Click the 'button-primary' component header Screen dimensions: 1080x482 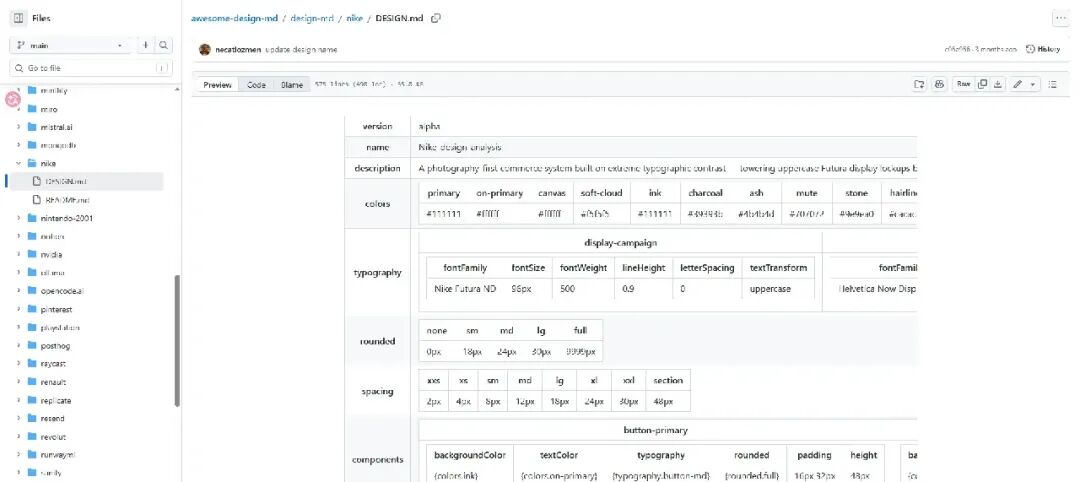655,430
